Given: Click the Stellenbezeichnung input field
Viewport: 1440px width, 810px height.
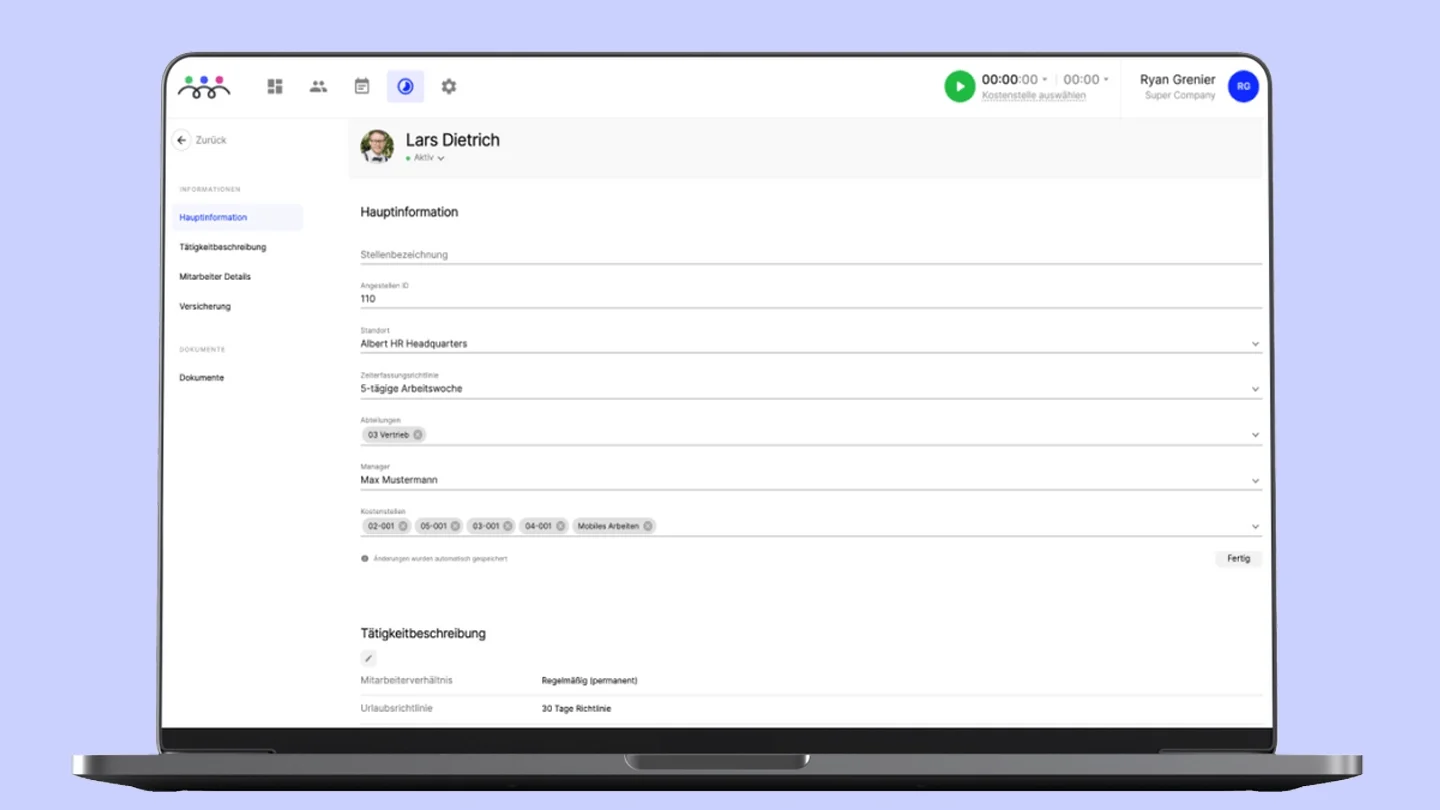Looking at the screenshot, I should [x=810, y=254].
